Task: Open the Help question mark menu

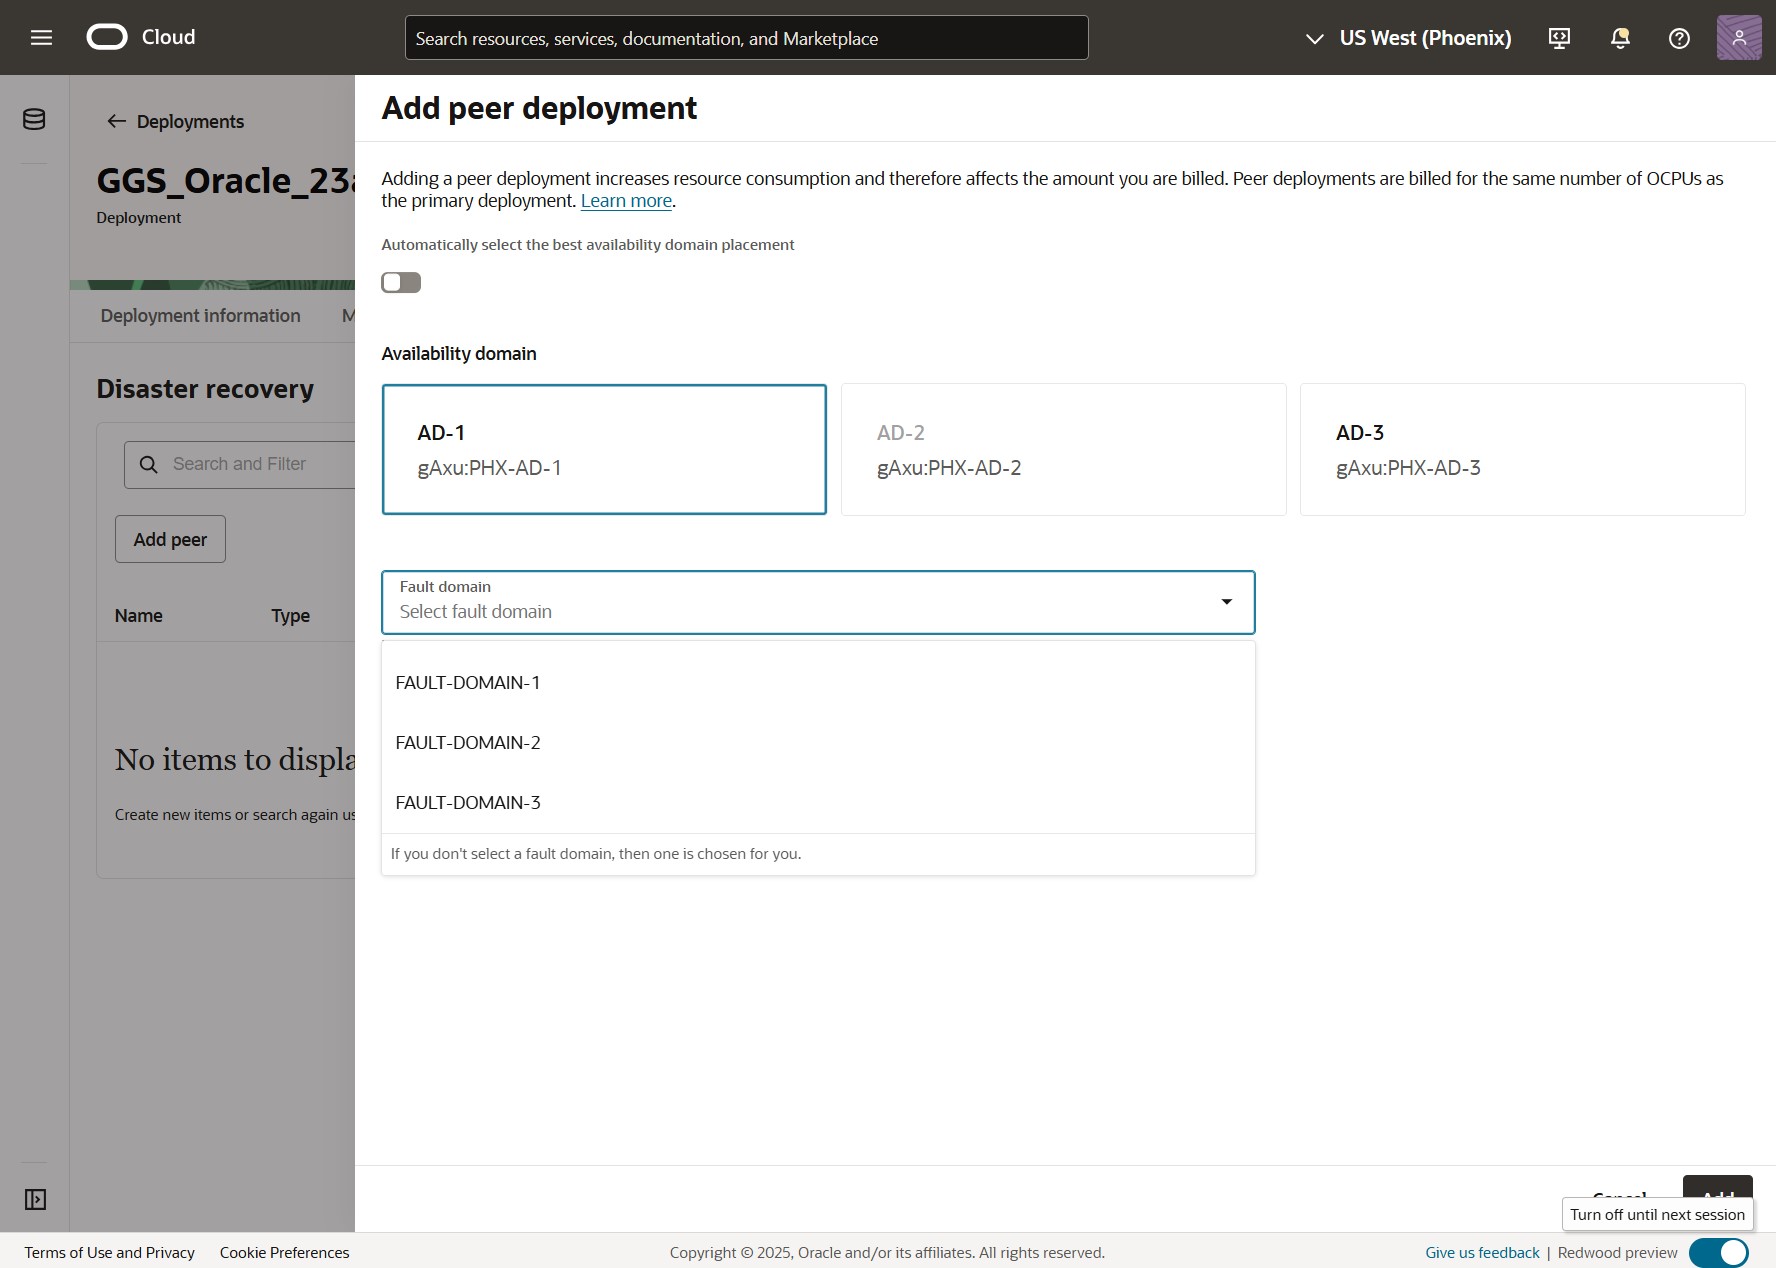Action: click(1679, 37)
